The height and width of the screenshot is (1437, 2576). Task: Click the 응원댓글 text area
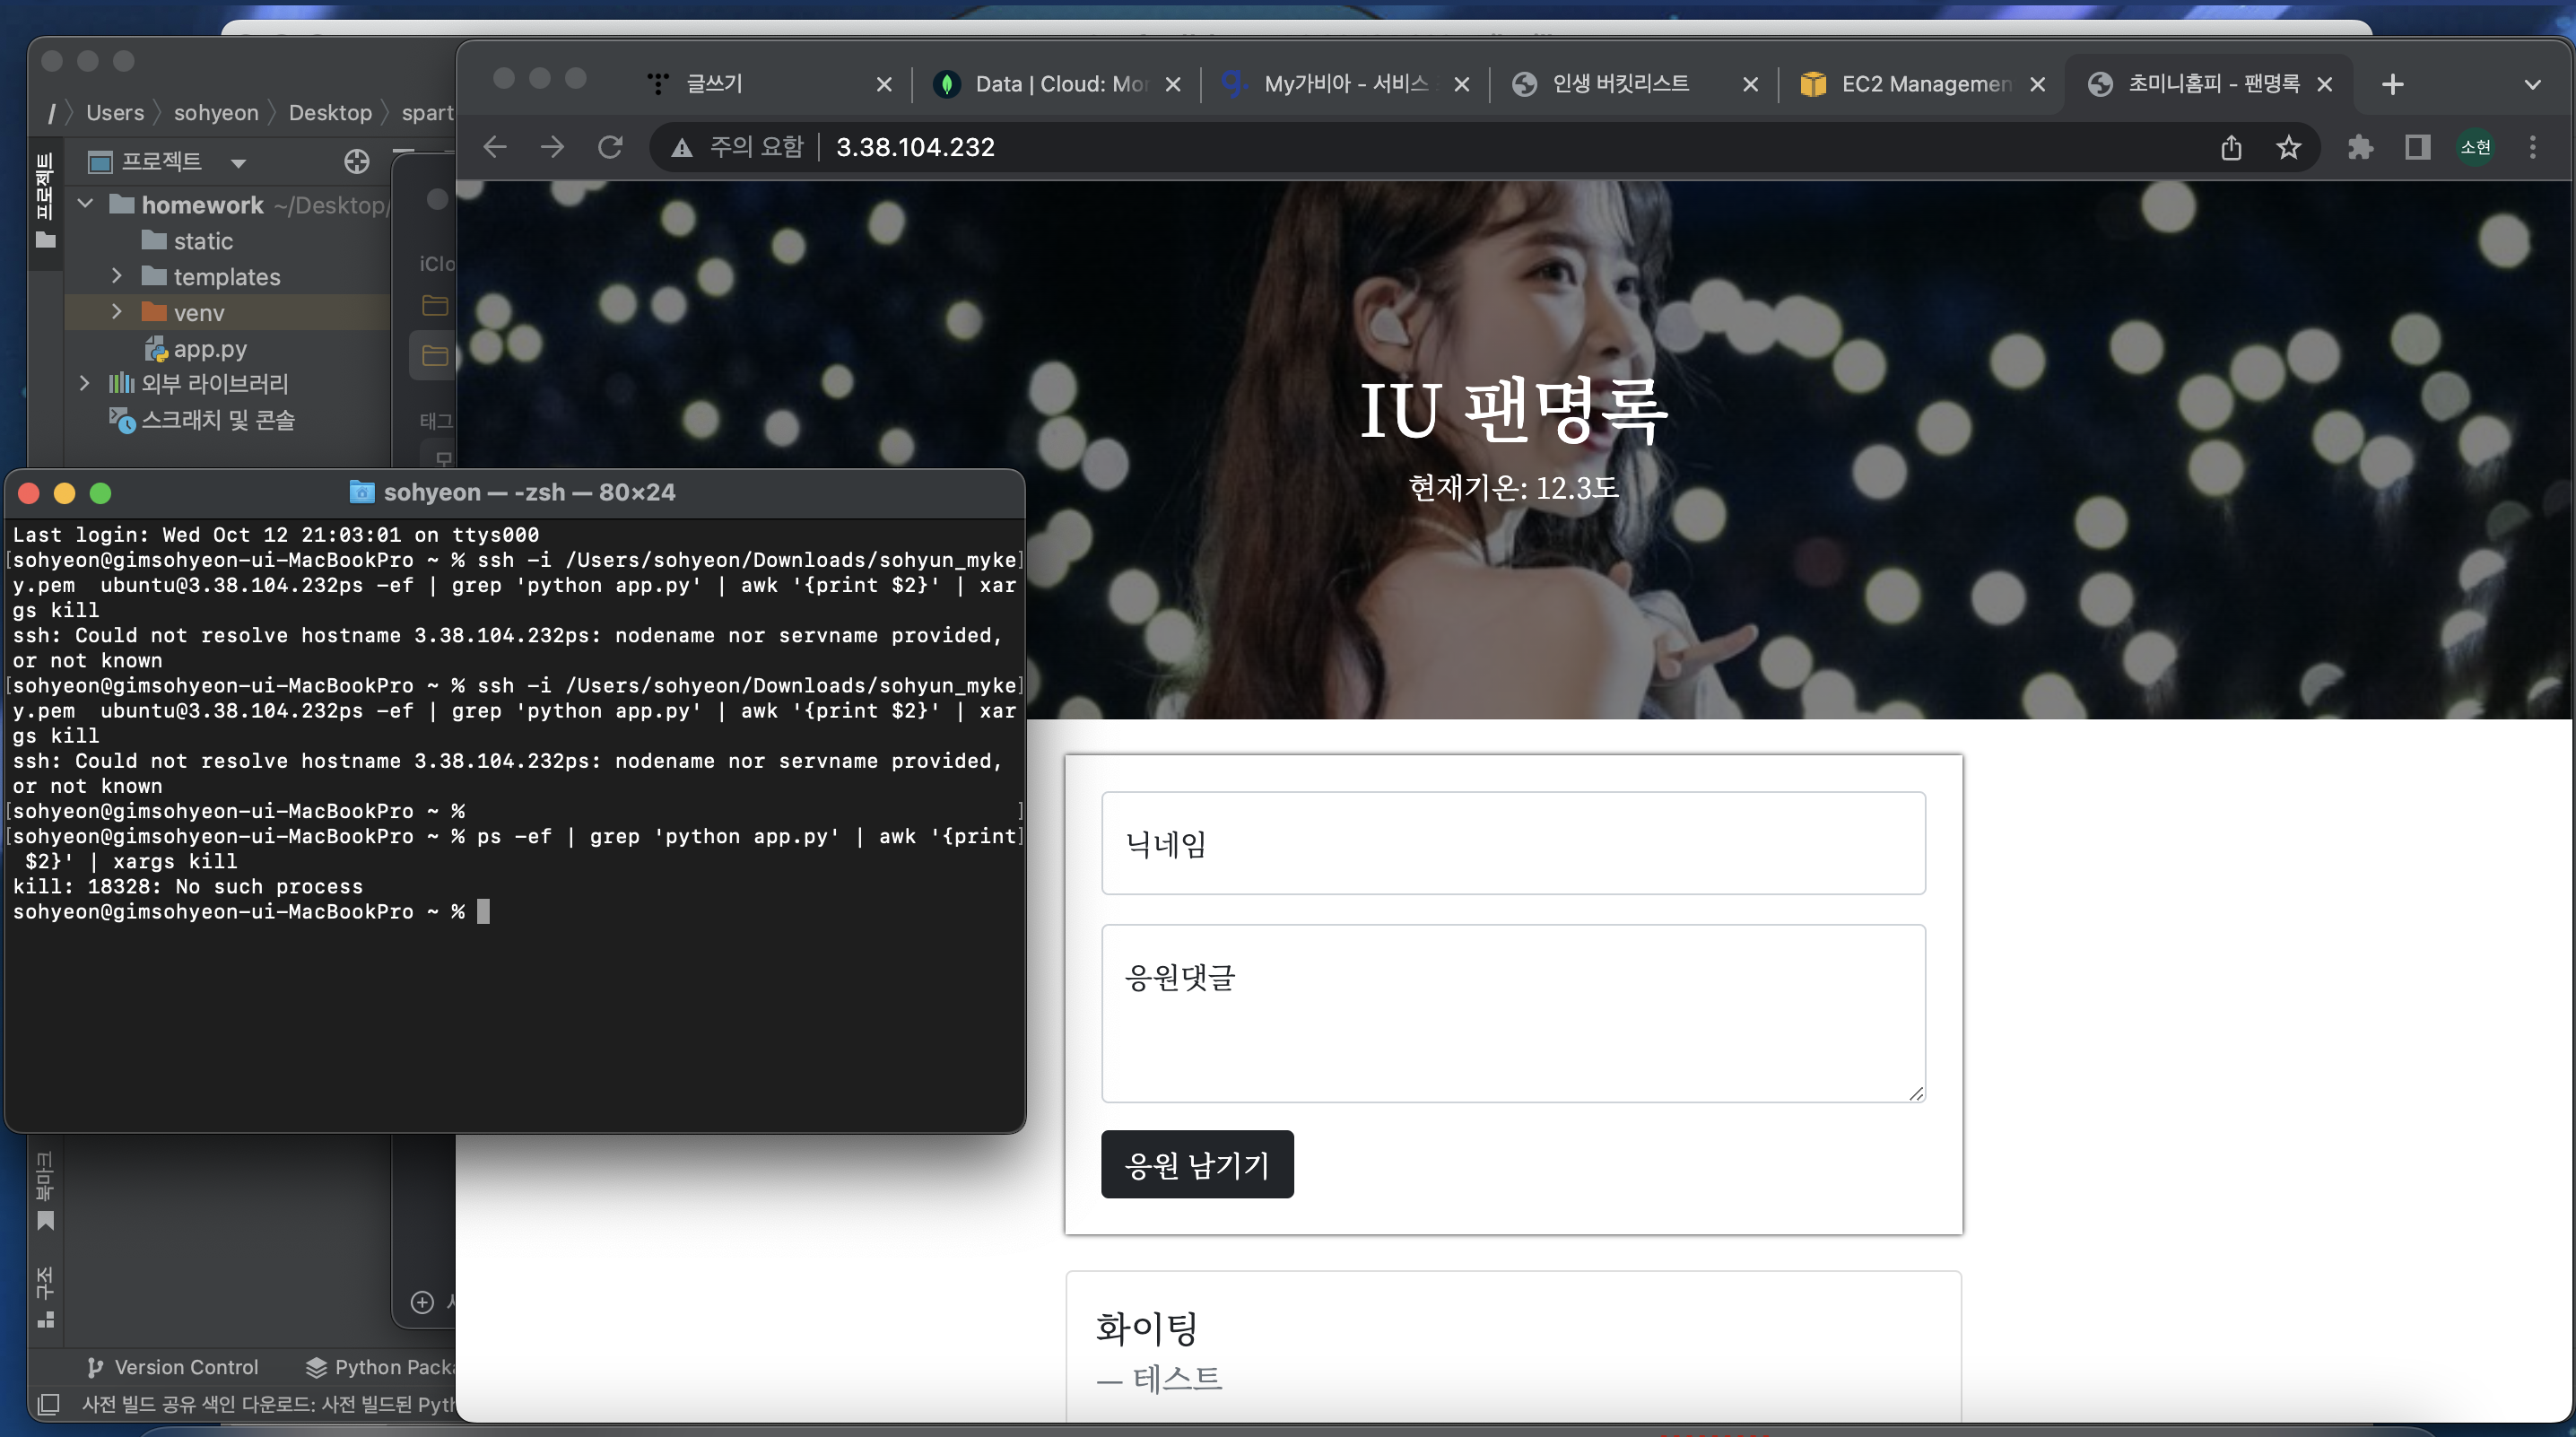click(1513, 1013)
